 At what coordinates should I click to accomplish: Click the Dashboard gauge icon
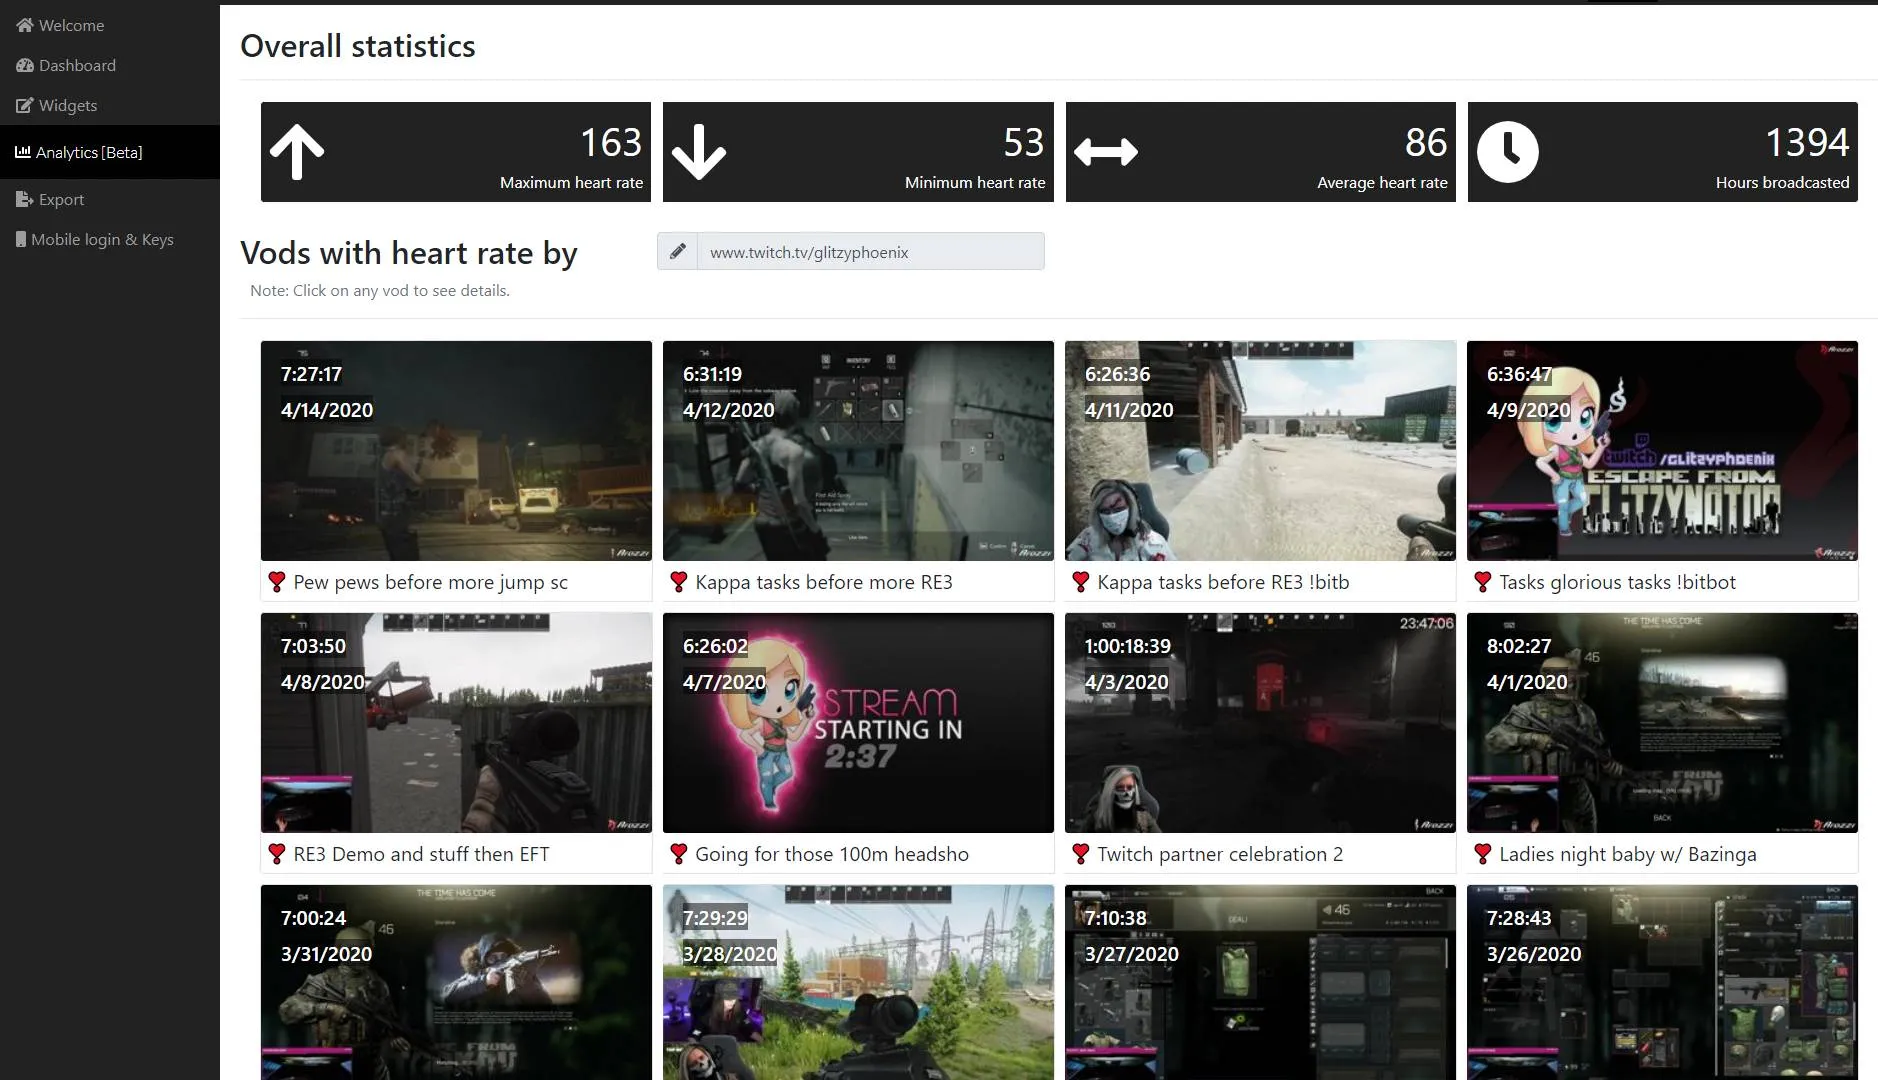[x=24, y=65]
